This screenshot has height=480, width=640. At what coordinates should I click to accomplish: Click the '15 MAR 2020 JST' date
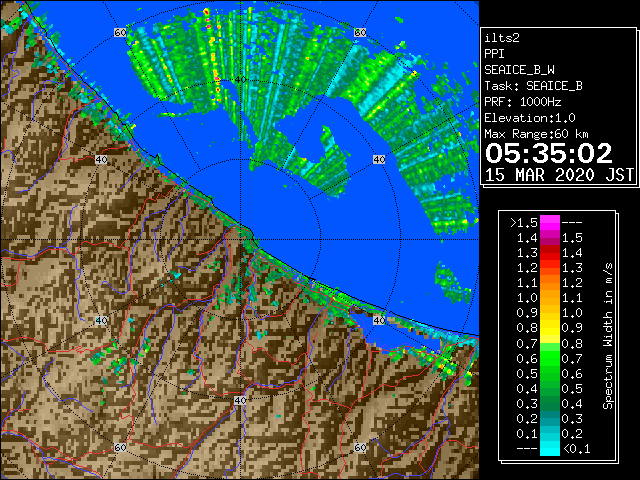tap(559, 175)
